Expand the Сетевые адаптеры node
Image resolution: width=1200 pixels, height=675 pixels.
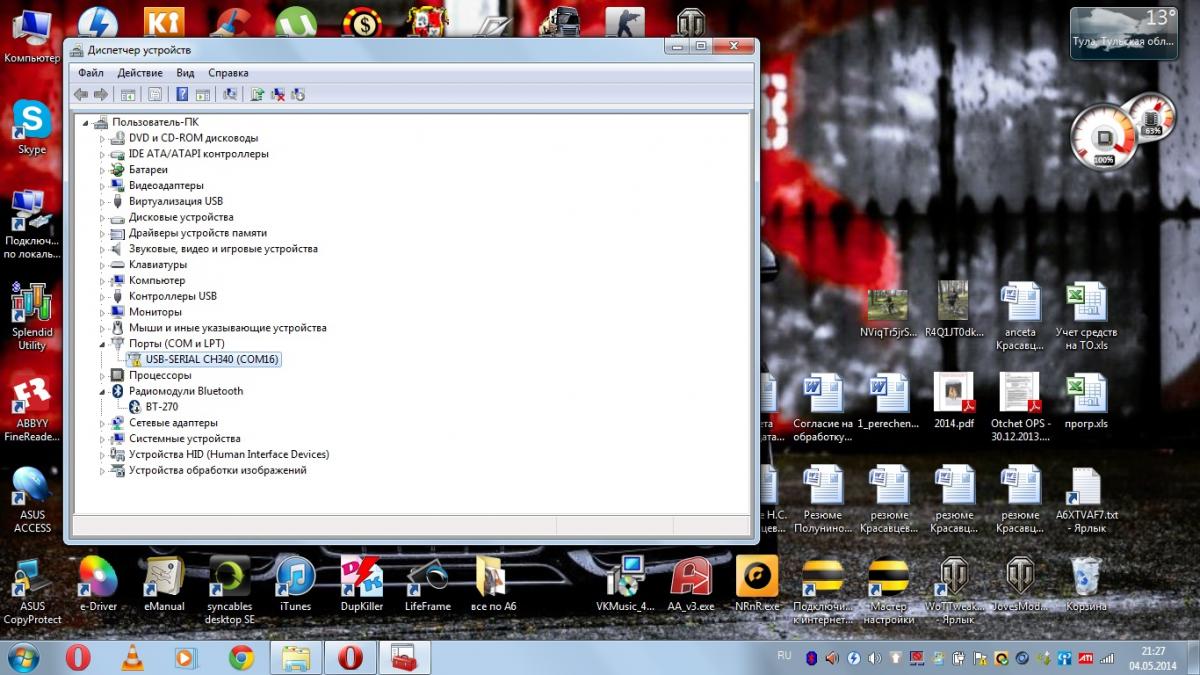102,423
